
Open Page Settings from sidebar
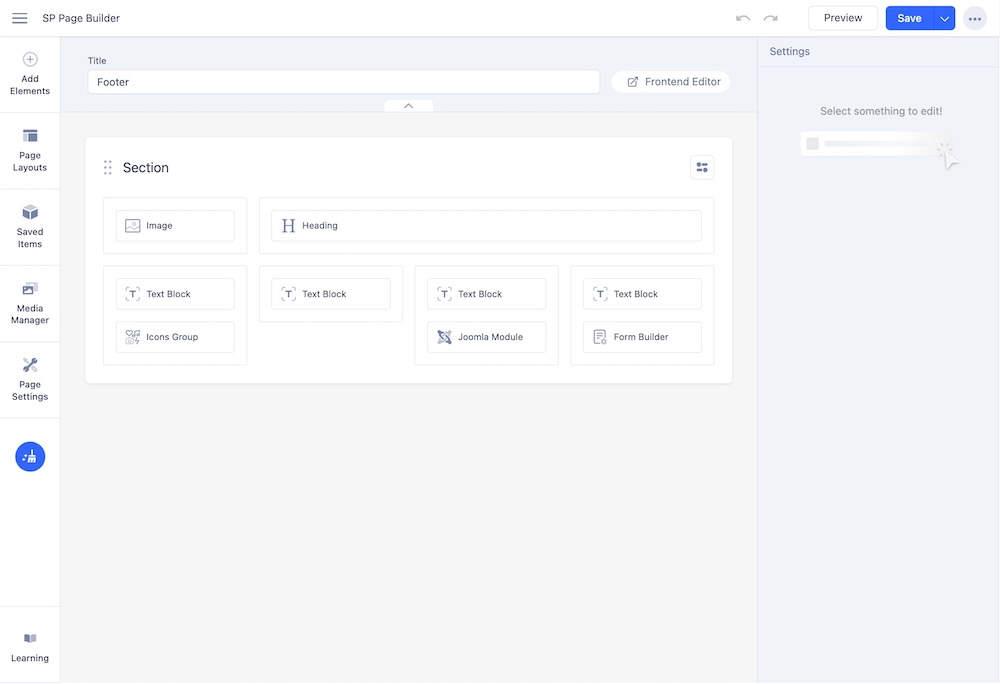30,380
